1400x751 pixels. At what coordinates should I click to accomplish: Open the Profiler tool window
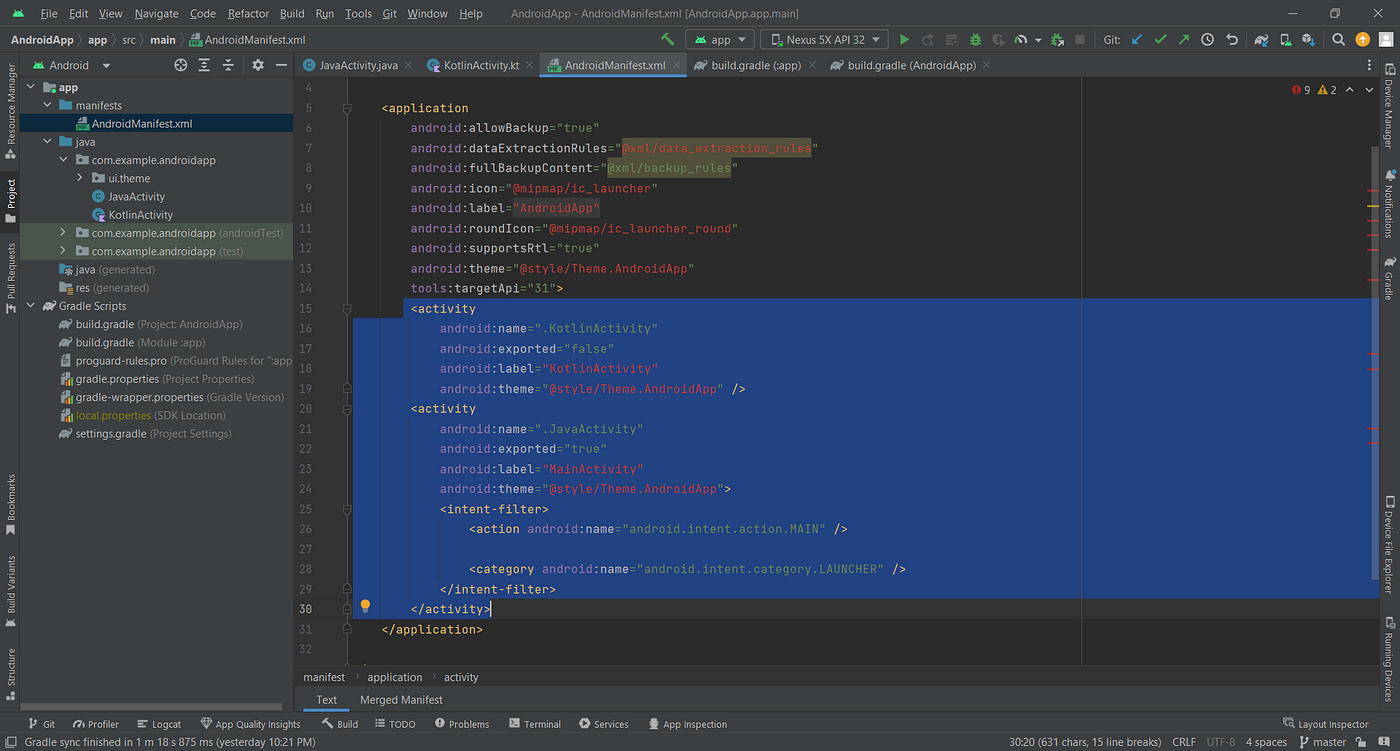(95, 723)
